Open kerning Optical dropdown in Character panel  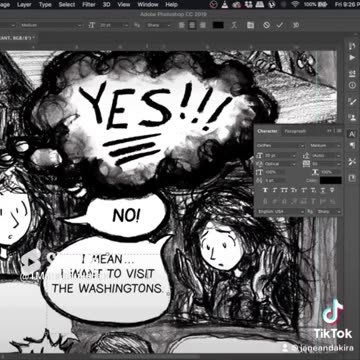point(280,164)
